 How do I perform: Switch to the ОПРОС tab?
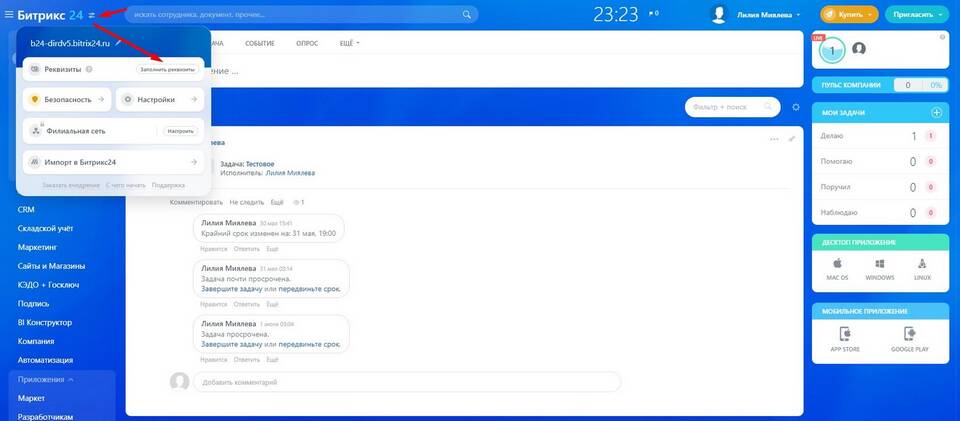click(x=307, y=43)
